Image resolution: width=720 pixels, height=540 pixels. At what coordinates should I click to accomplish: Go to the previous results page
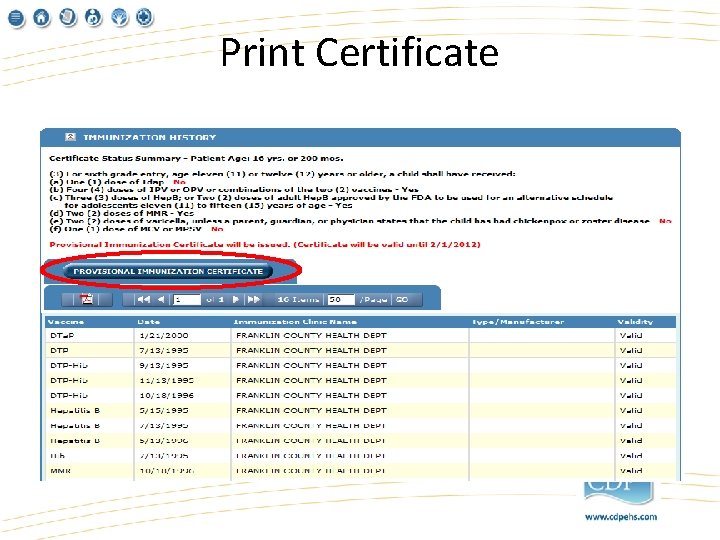point(161,299)
